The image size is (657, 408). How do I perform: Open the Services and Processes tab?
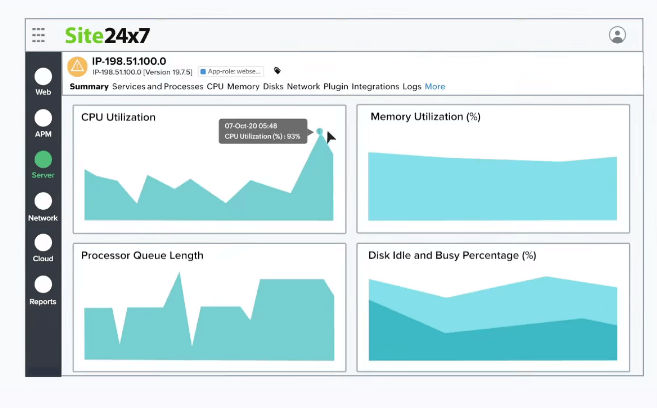[158, 87]
